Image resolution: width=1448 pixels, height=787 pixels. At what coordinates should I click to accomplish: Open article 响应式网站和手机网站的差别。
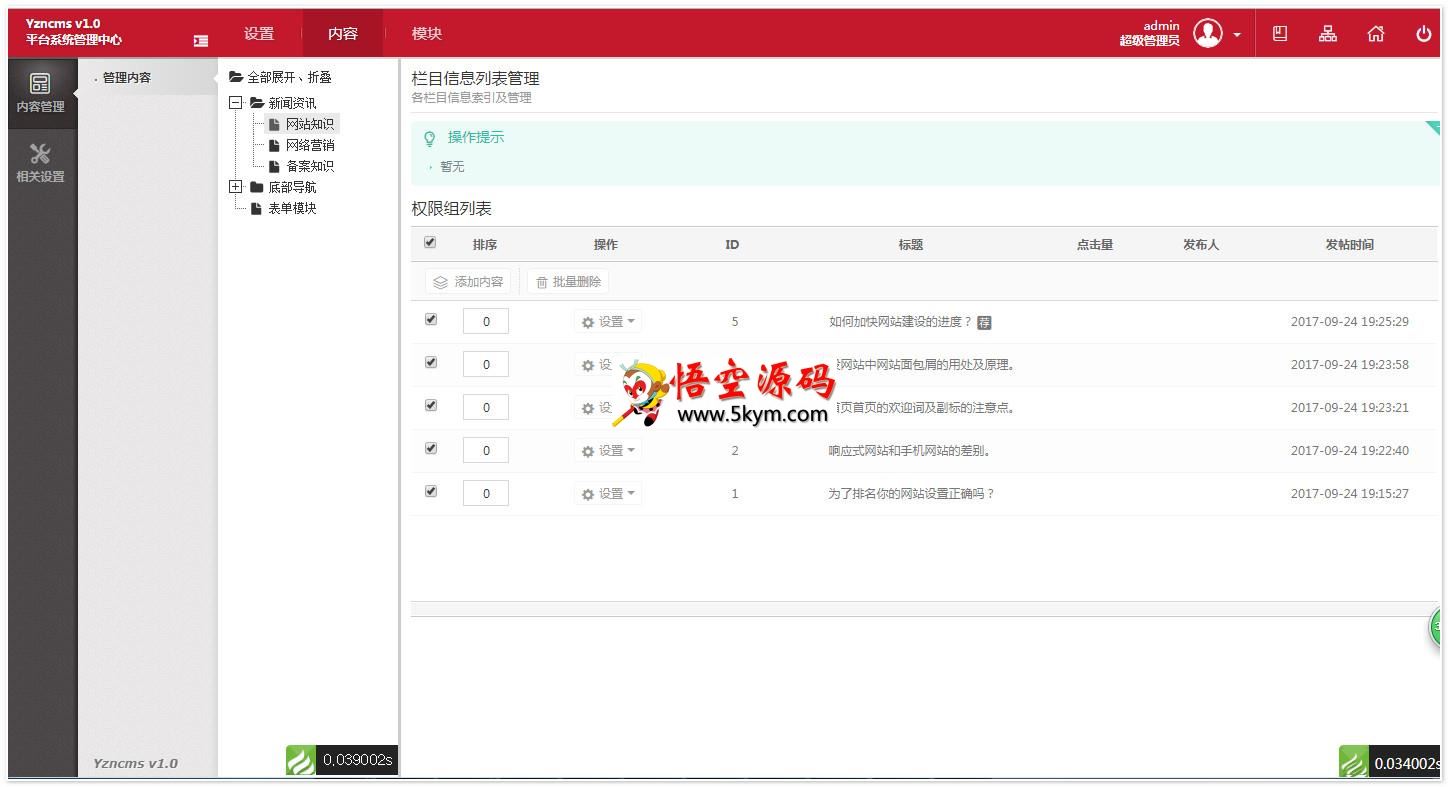(910, 451)
